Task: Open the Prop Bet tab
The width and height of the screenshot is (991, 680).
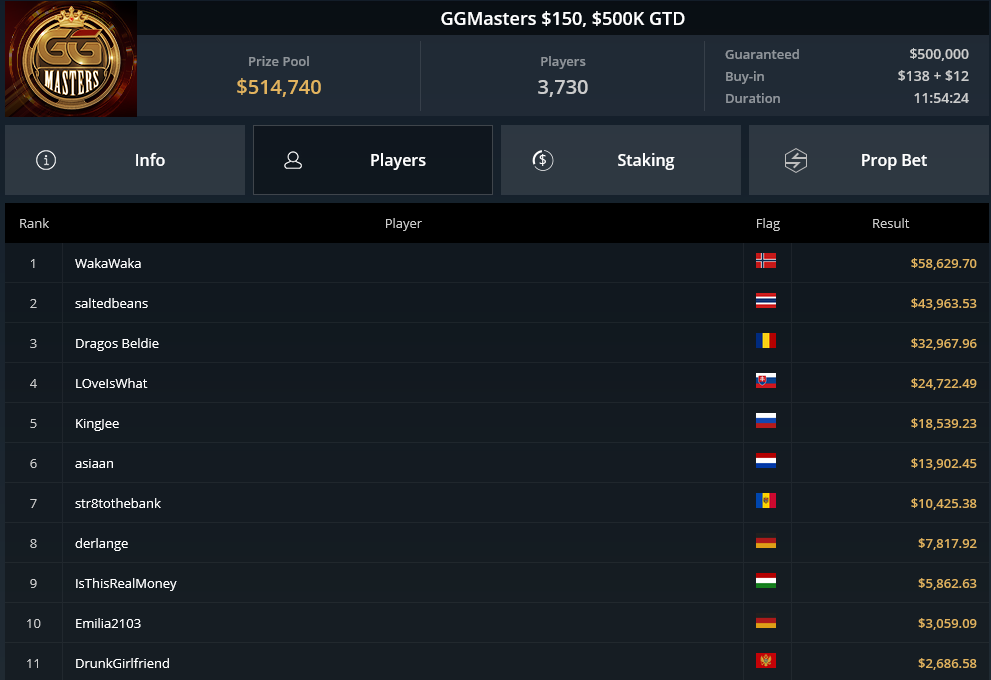Action: tap(869, 160)
